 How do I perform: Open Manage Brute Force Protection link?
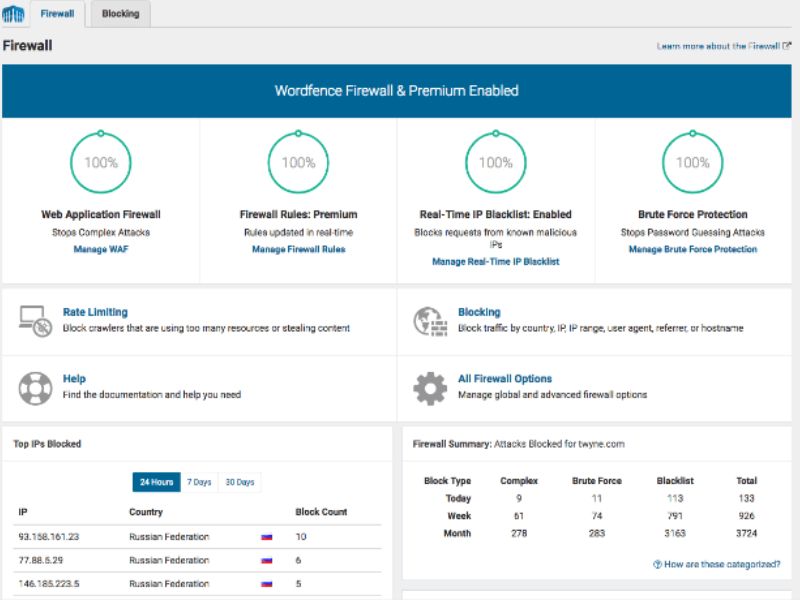point(692,249)
